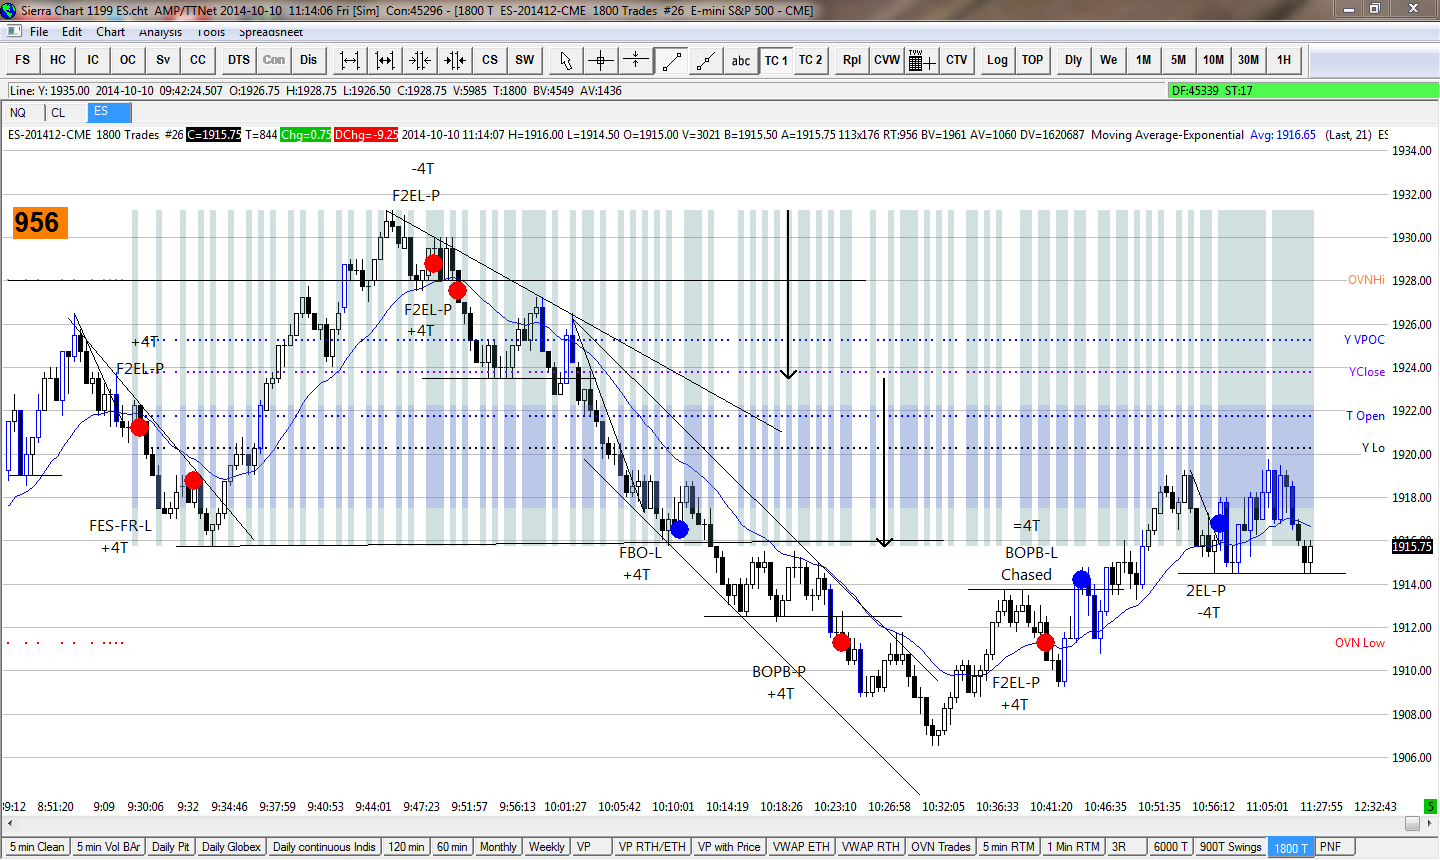Open the Daily Pit tab

pos(171,847)
